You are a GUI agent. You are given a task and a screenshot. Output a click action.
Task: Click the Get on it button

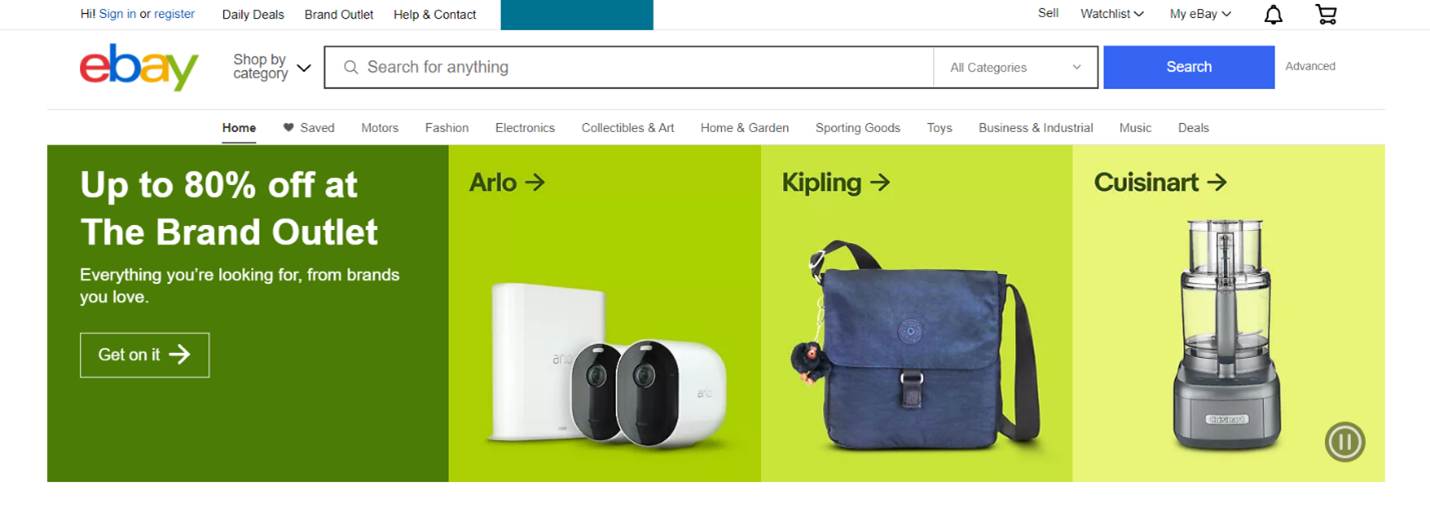145,355
